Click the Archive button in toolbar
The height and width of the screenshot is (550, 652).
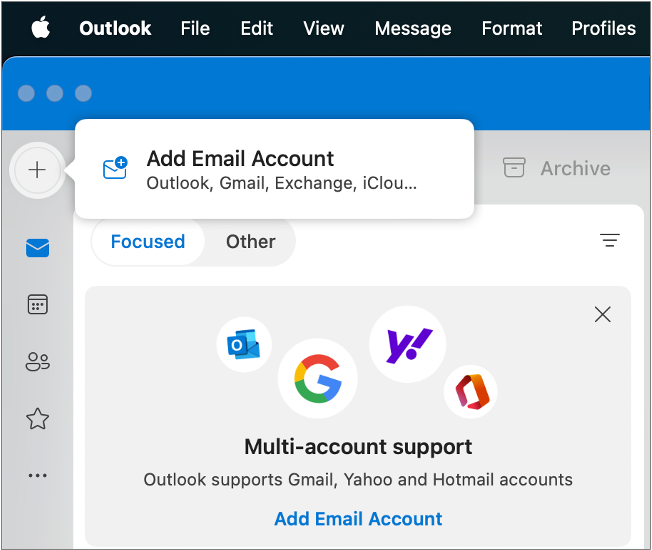pyautogui.click(x=556, y=168)
